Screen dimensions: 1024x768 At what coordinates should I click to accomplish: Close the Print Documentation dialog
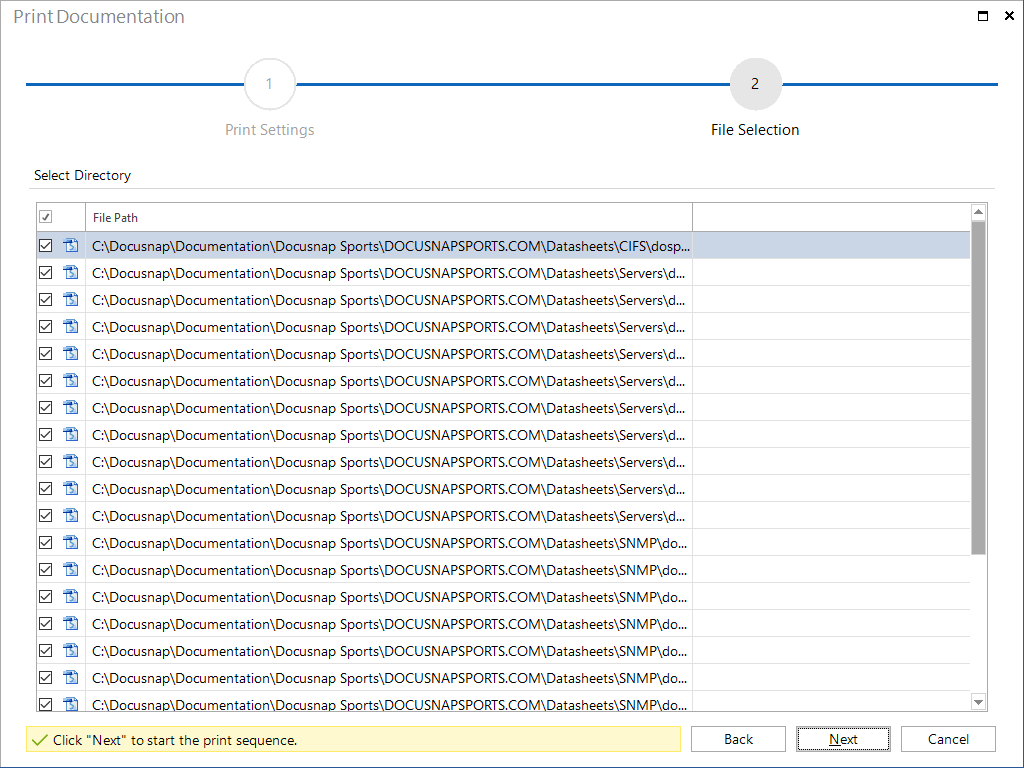1009,16
